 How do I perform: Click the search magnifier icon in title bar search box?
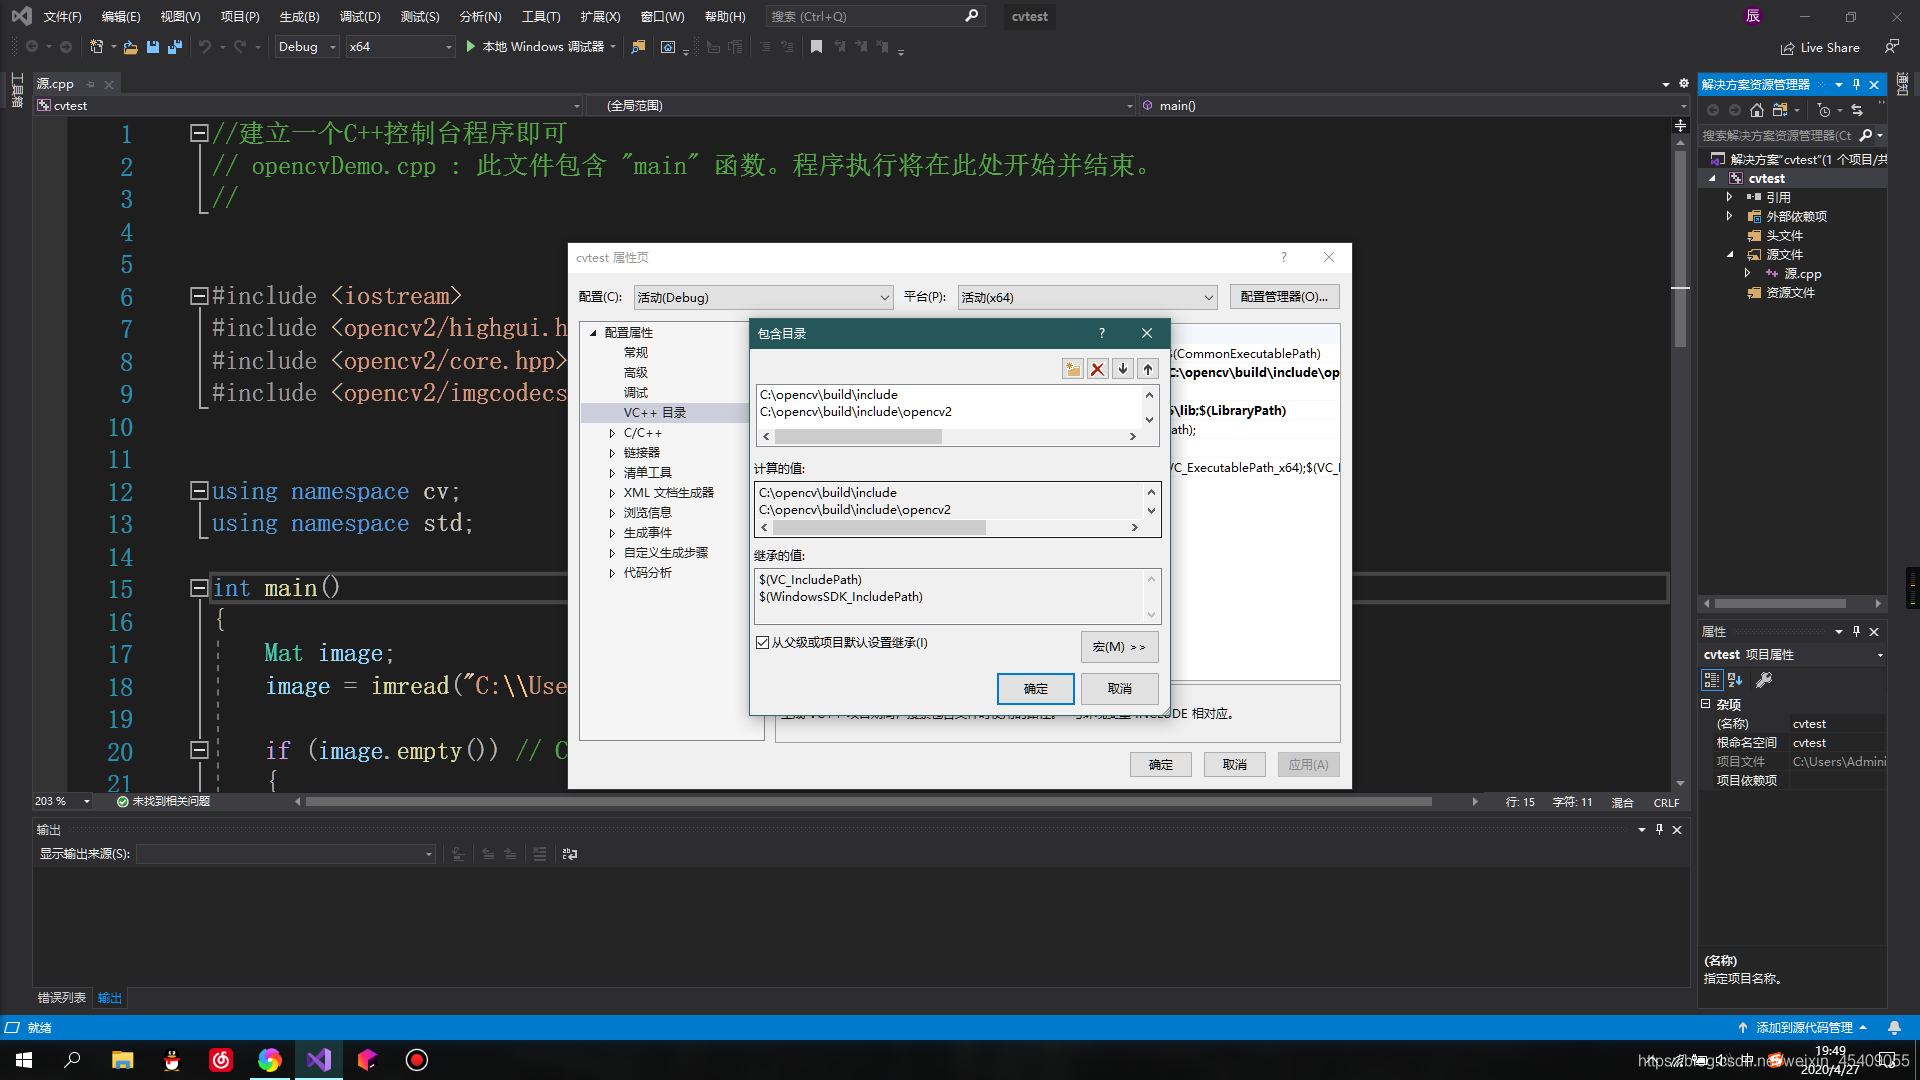tap(971, 16)
